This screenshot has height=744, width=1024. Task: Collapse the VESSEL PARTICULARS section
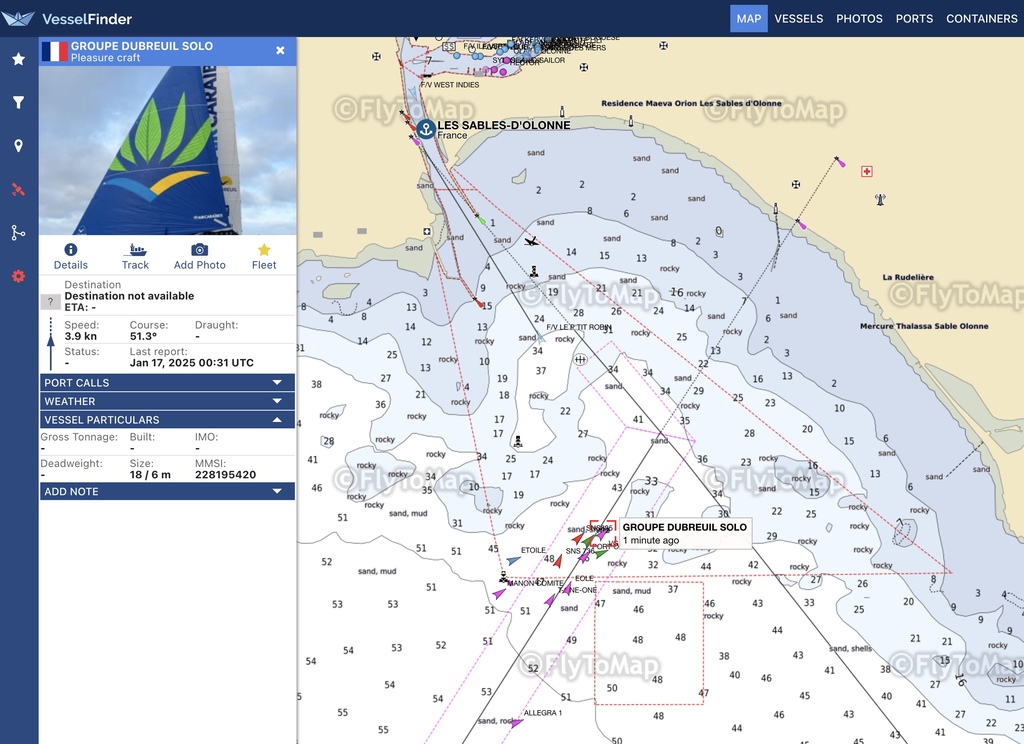pyautogui.click(x=167, y=419)
